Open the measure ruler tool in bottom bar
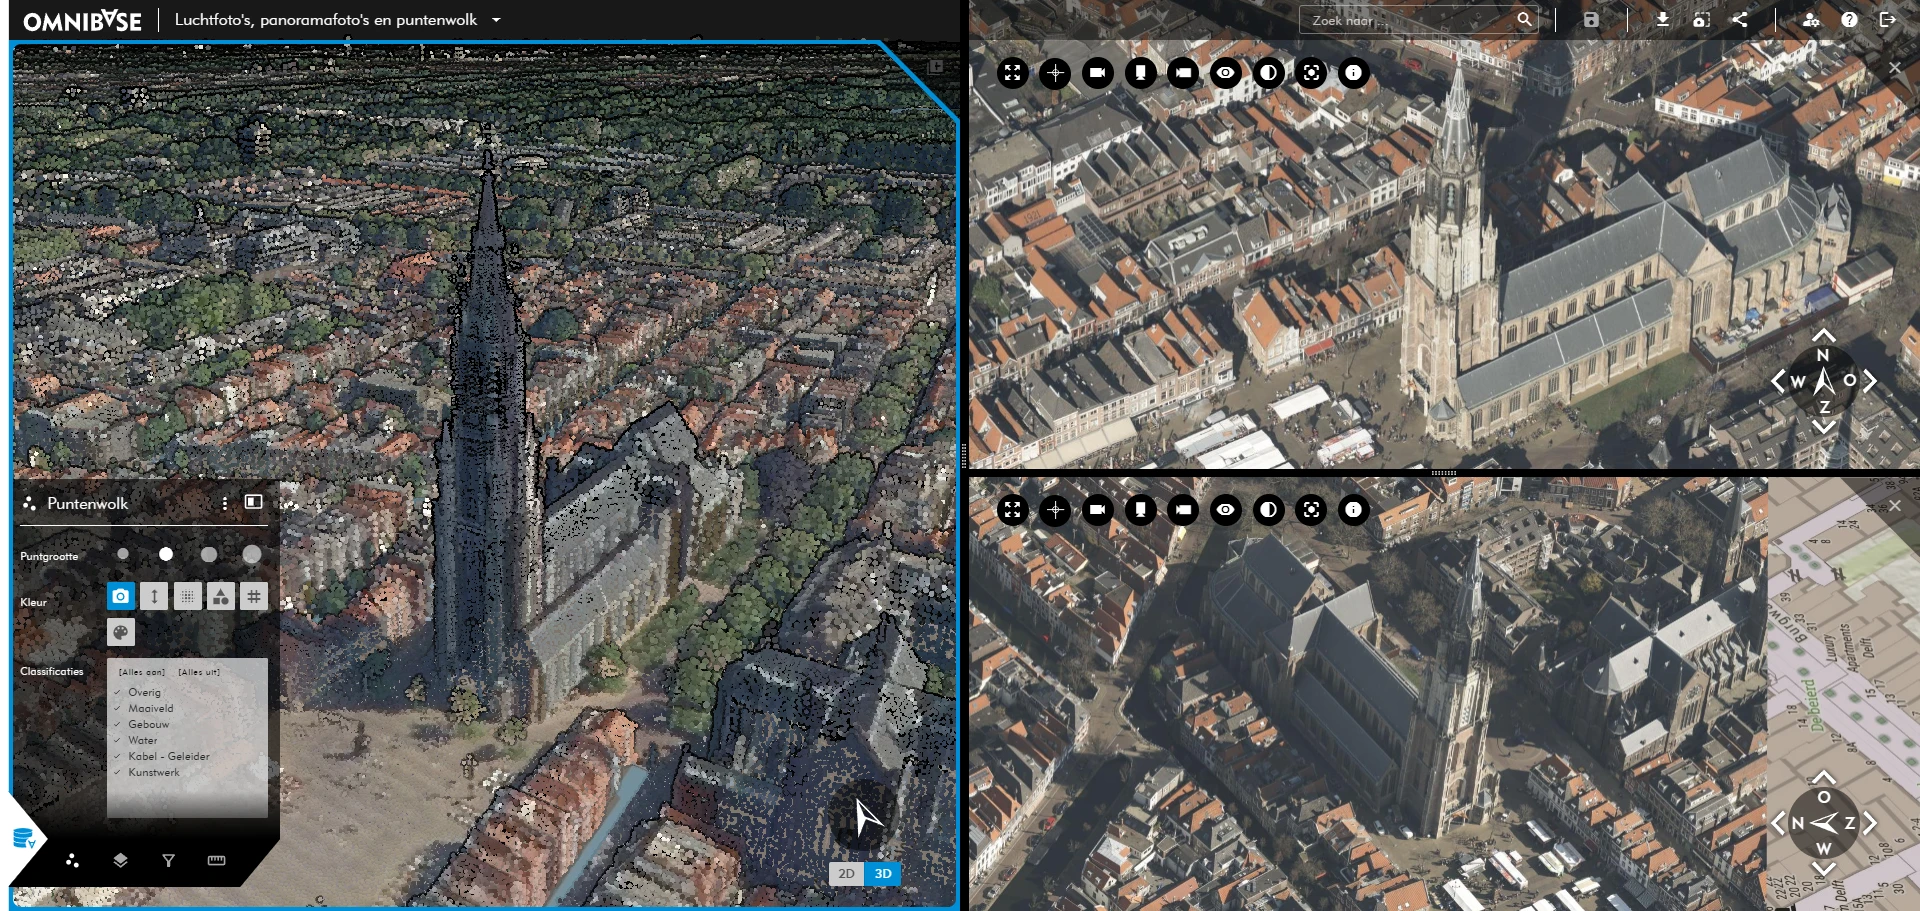Viewport: 1920px width, 911px height. pos(216,860)
